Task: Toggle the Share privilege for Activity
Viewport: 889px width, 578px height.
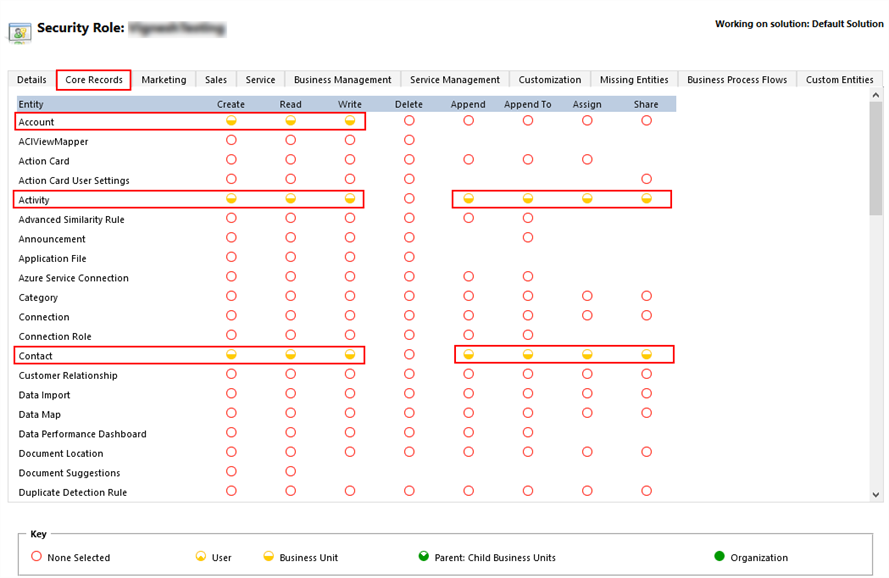Action: point(646,198)
